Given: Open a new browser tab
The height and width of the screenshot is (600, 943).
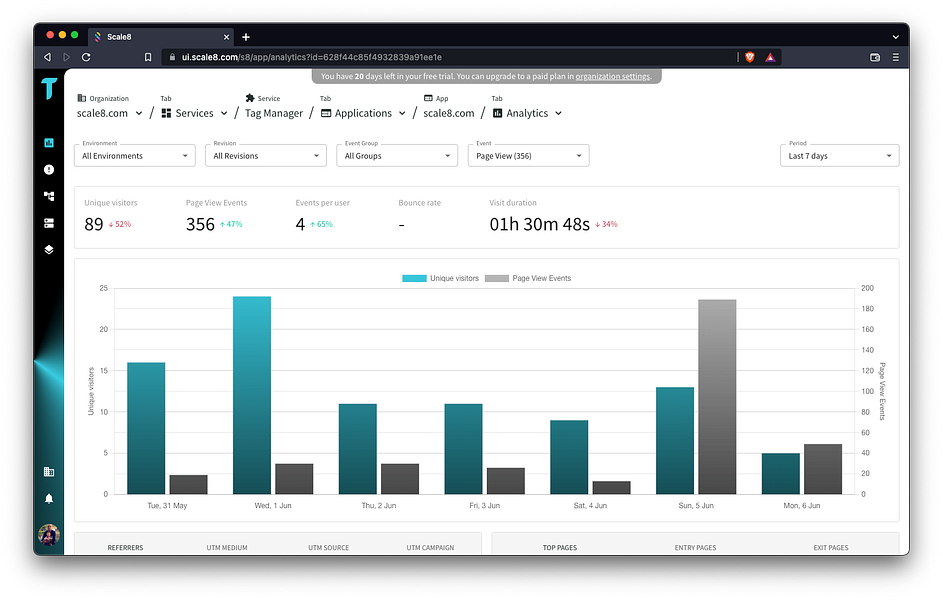Looking at the screenshot, I should click(246, 37).
